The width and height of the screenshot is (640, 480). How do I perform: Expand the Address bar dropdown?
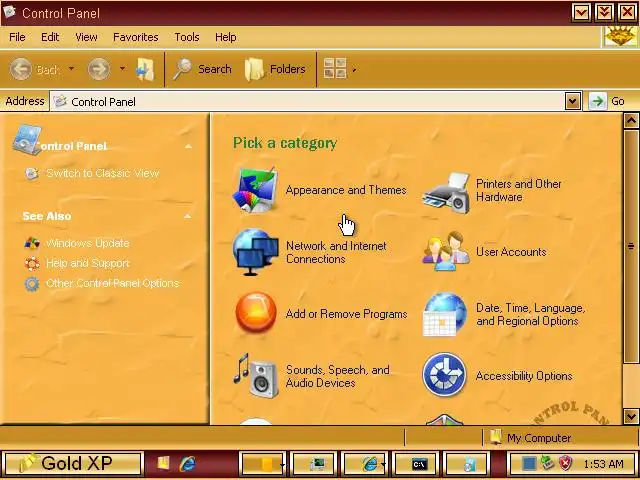coord(573,101)
